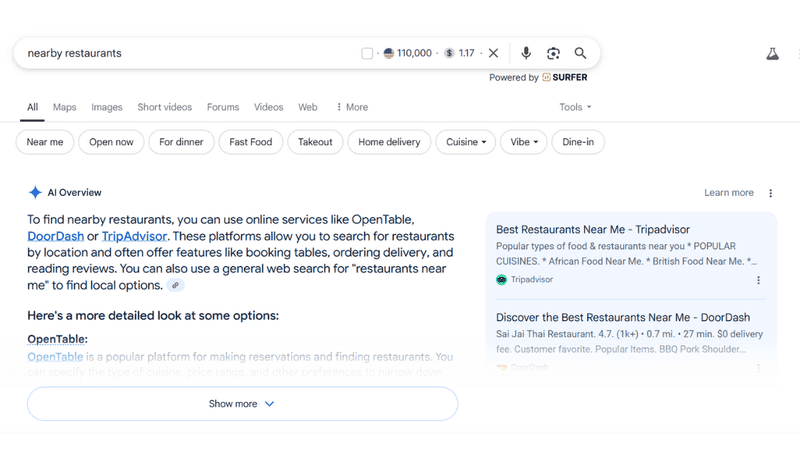
Task: Open Google Lens image search icon
Action: 554,53
